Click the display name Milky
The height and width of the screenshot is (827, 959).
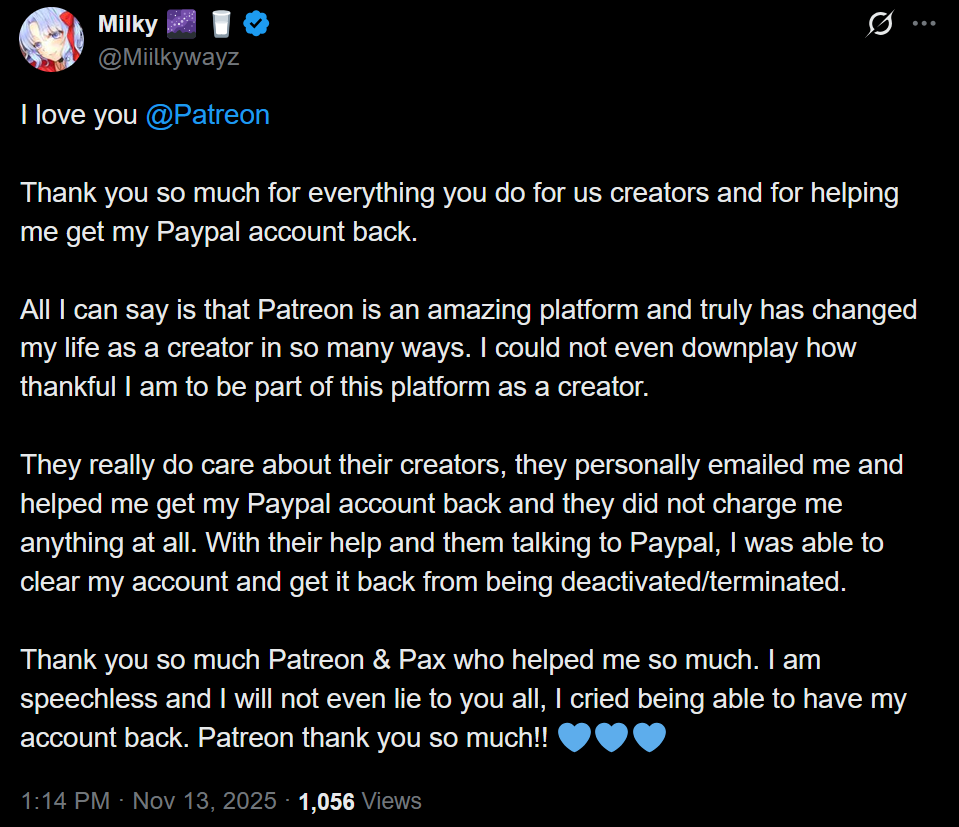[x=128, y=24]
